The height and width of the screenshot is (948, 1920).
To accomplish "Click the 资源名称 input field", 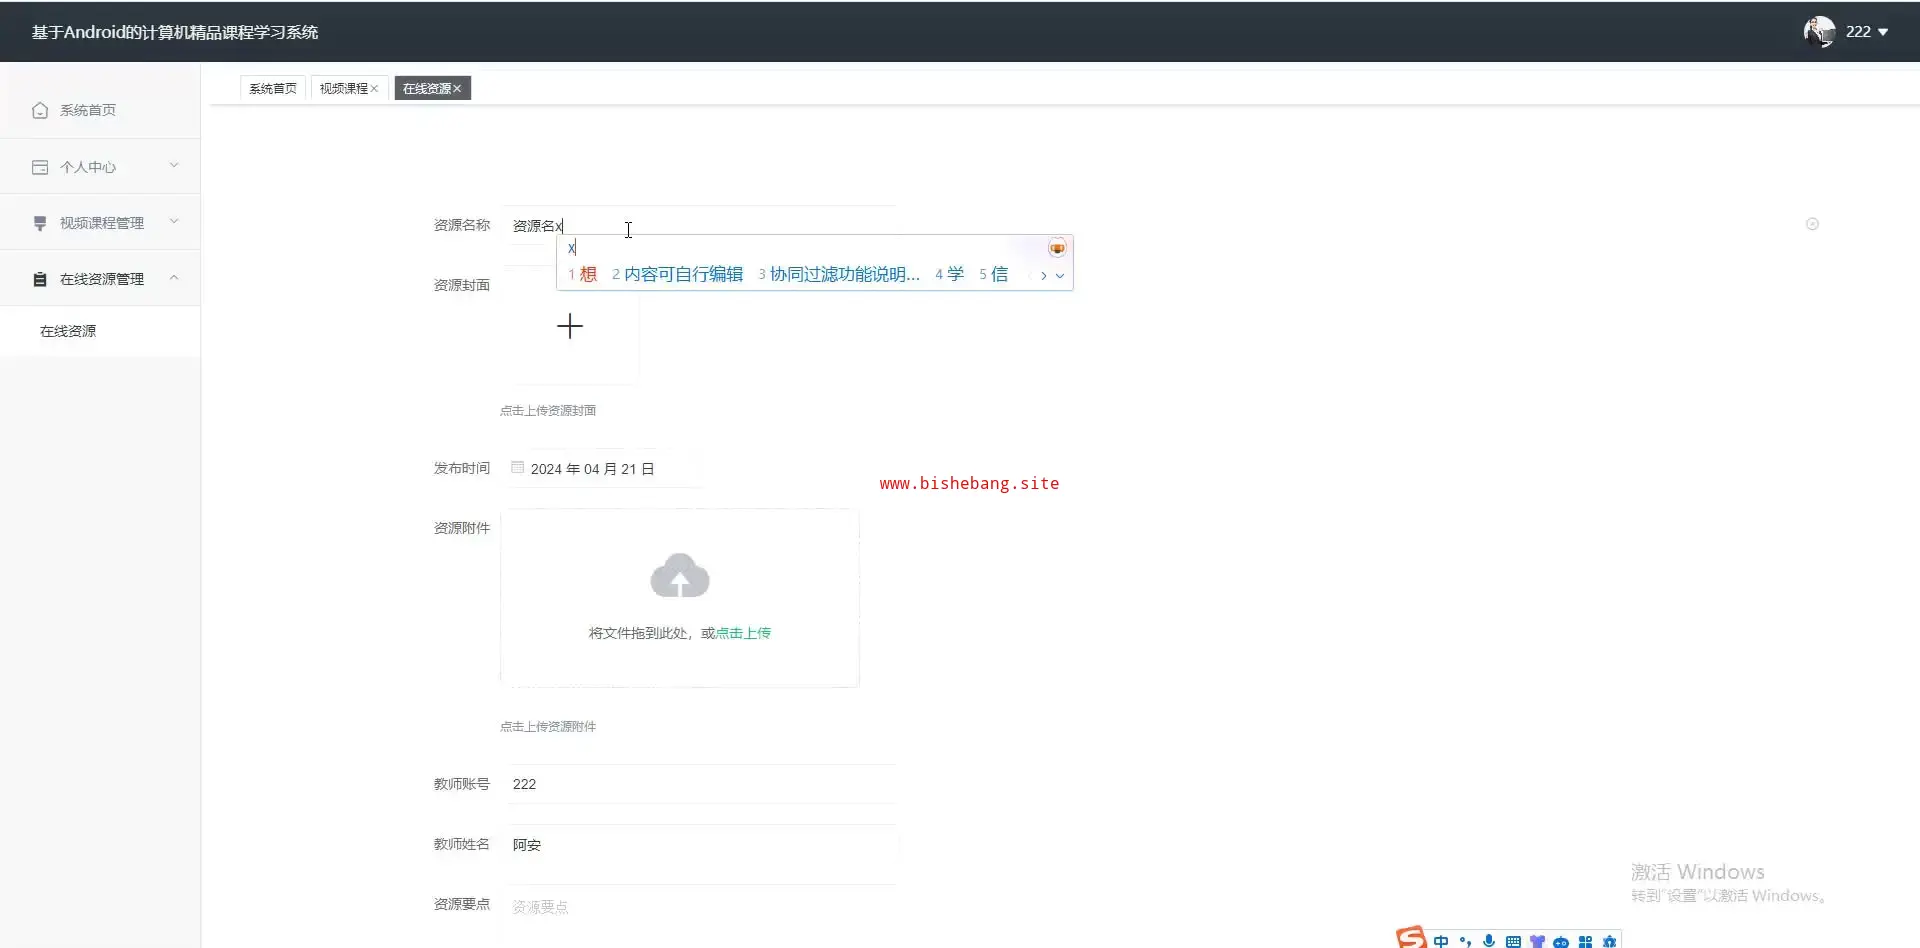I will (700, 225).
